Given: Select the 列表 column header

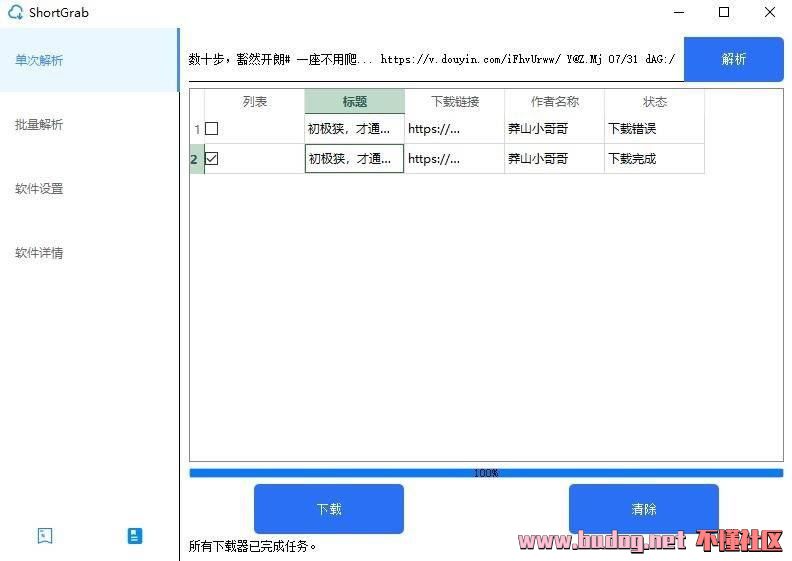Looking at the screenshot, I should (254, 101).
